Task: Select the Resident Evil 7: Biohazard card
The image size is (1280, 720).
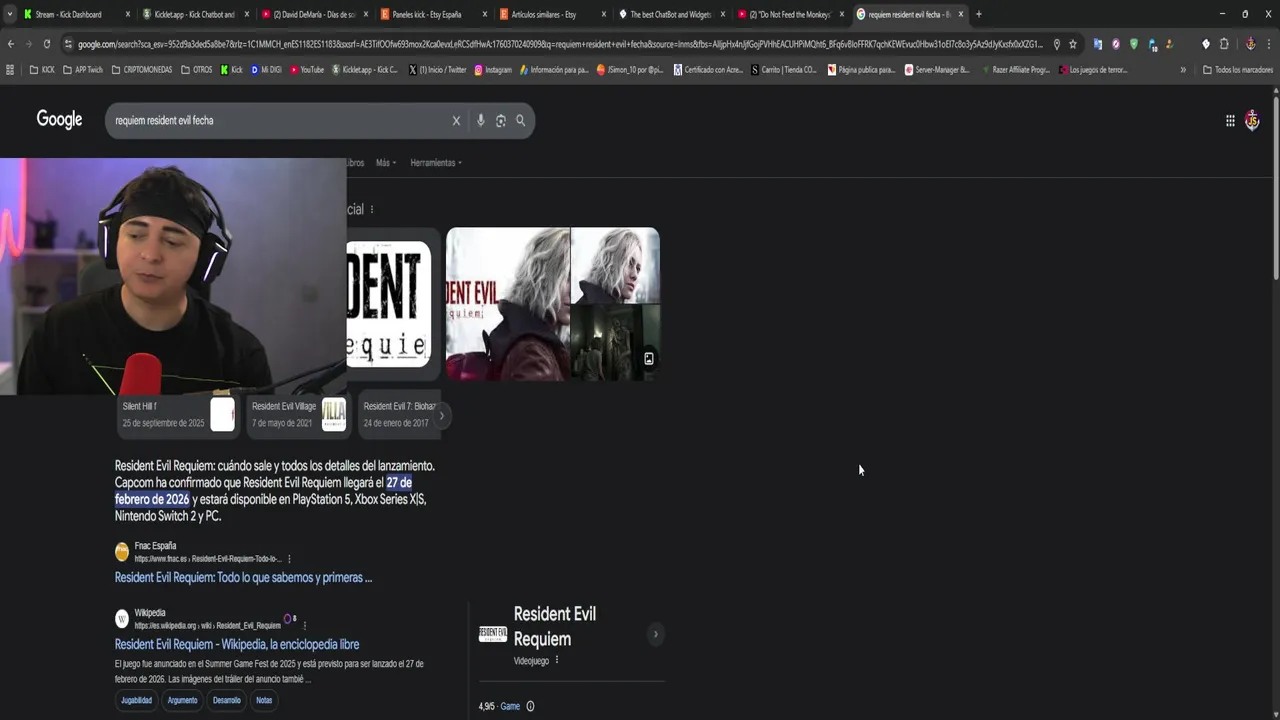Action: click(x=399, y=414)
